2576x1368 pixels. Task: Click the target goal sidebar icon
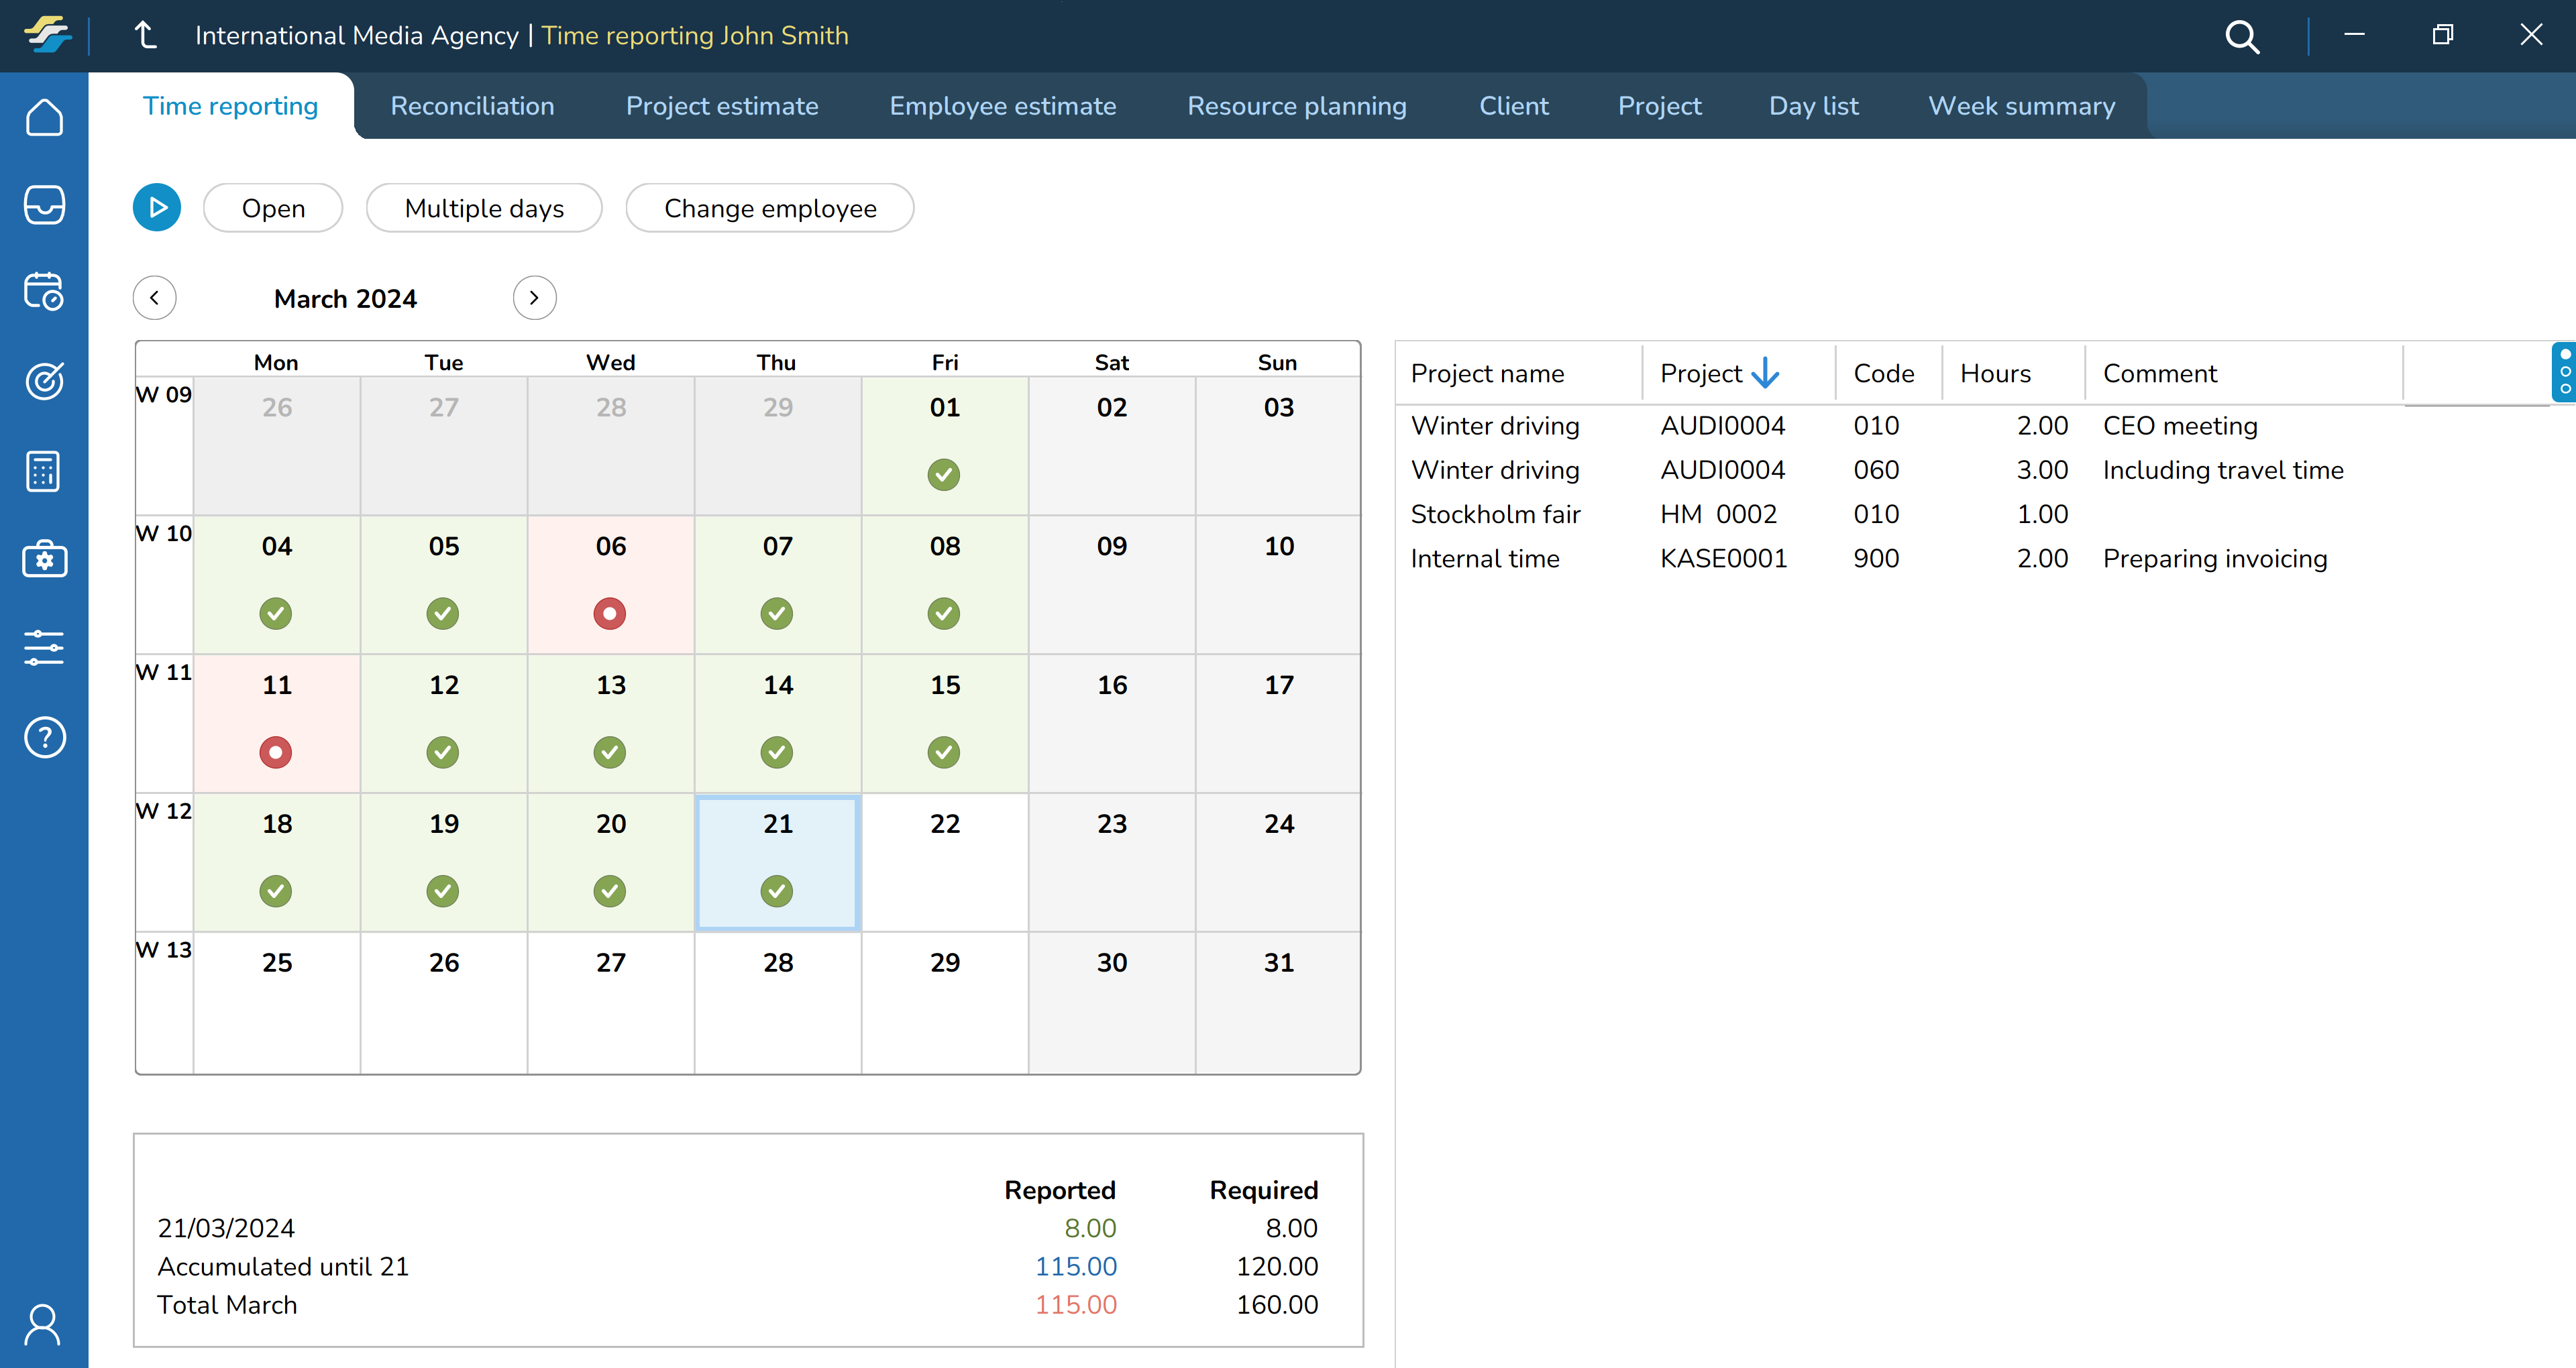click(x=44, y=381)
